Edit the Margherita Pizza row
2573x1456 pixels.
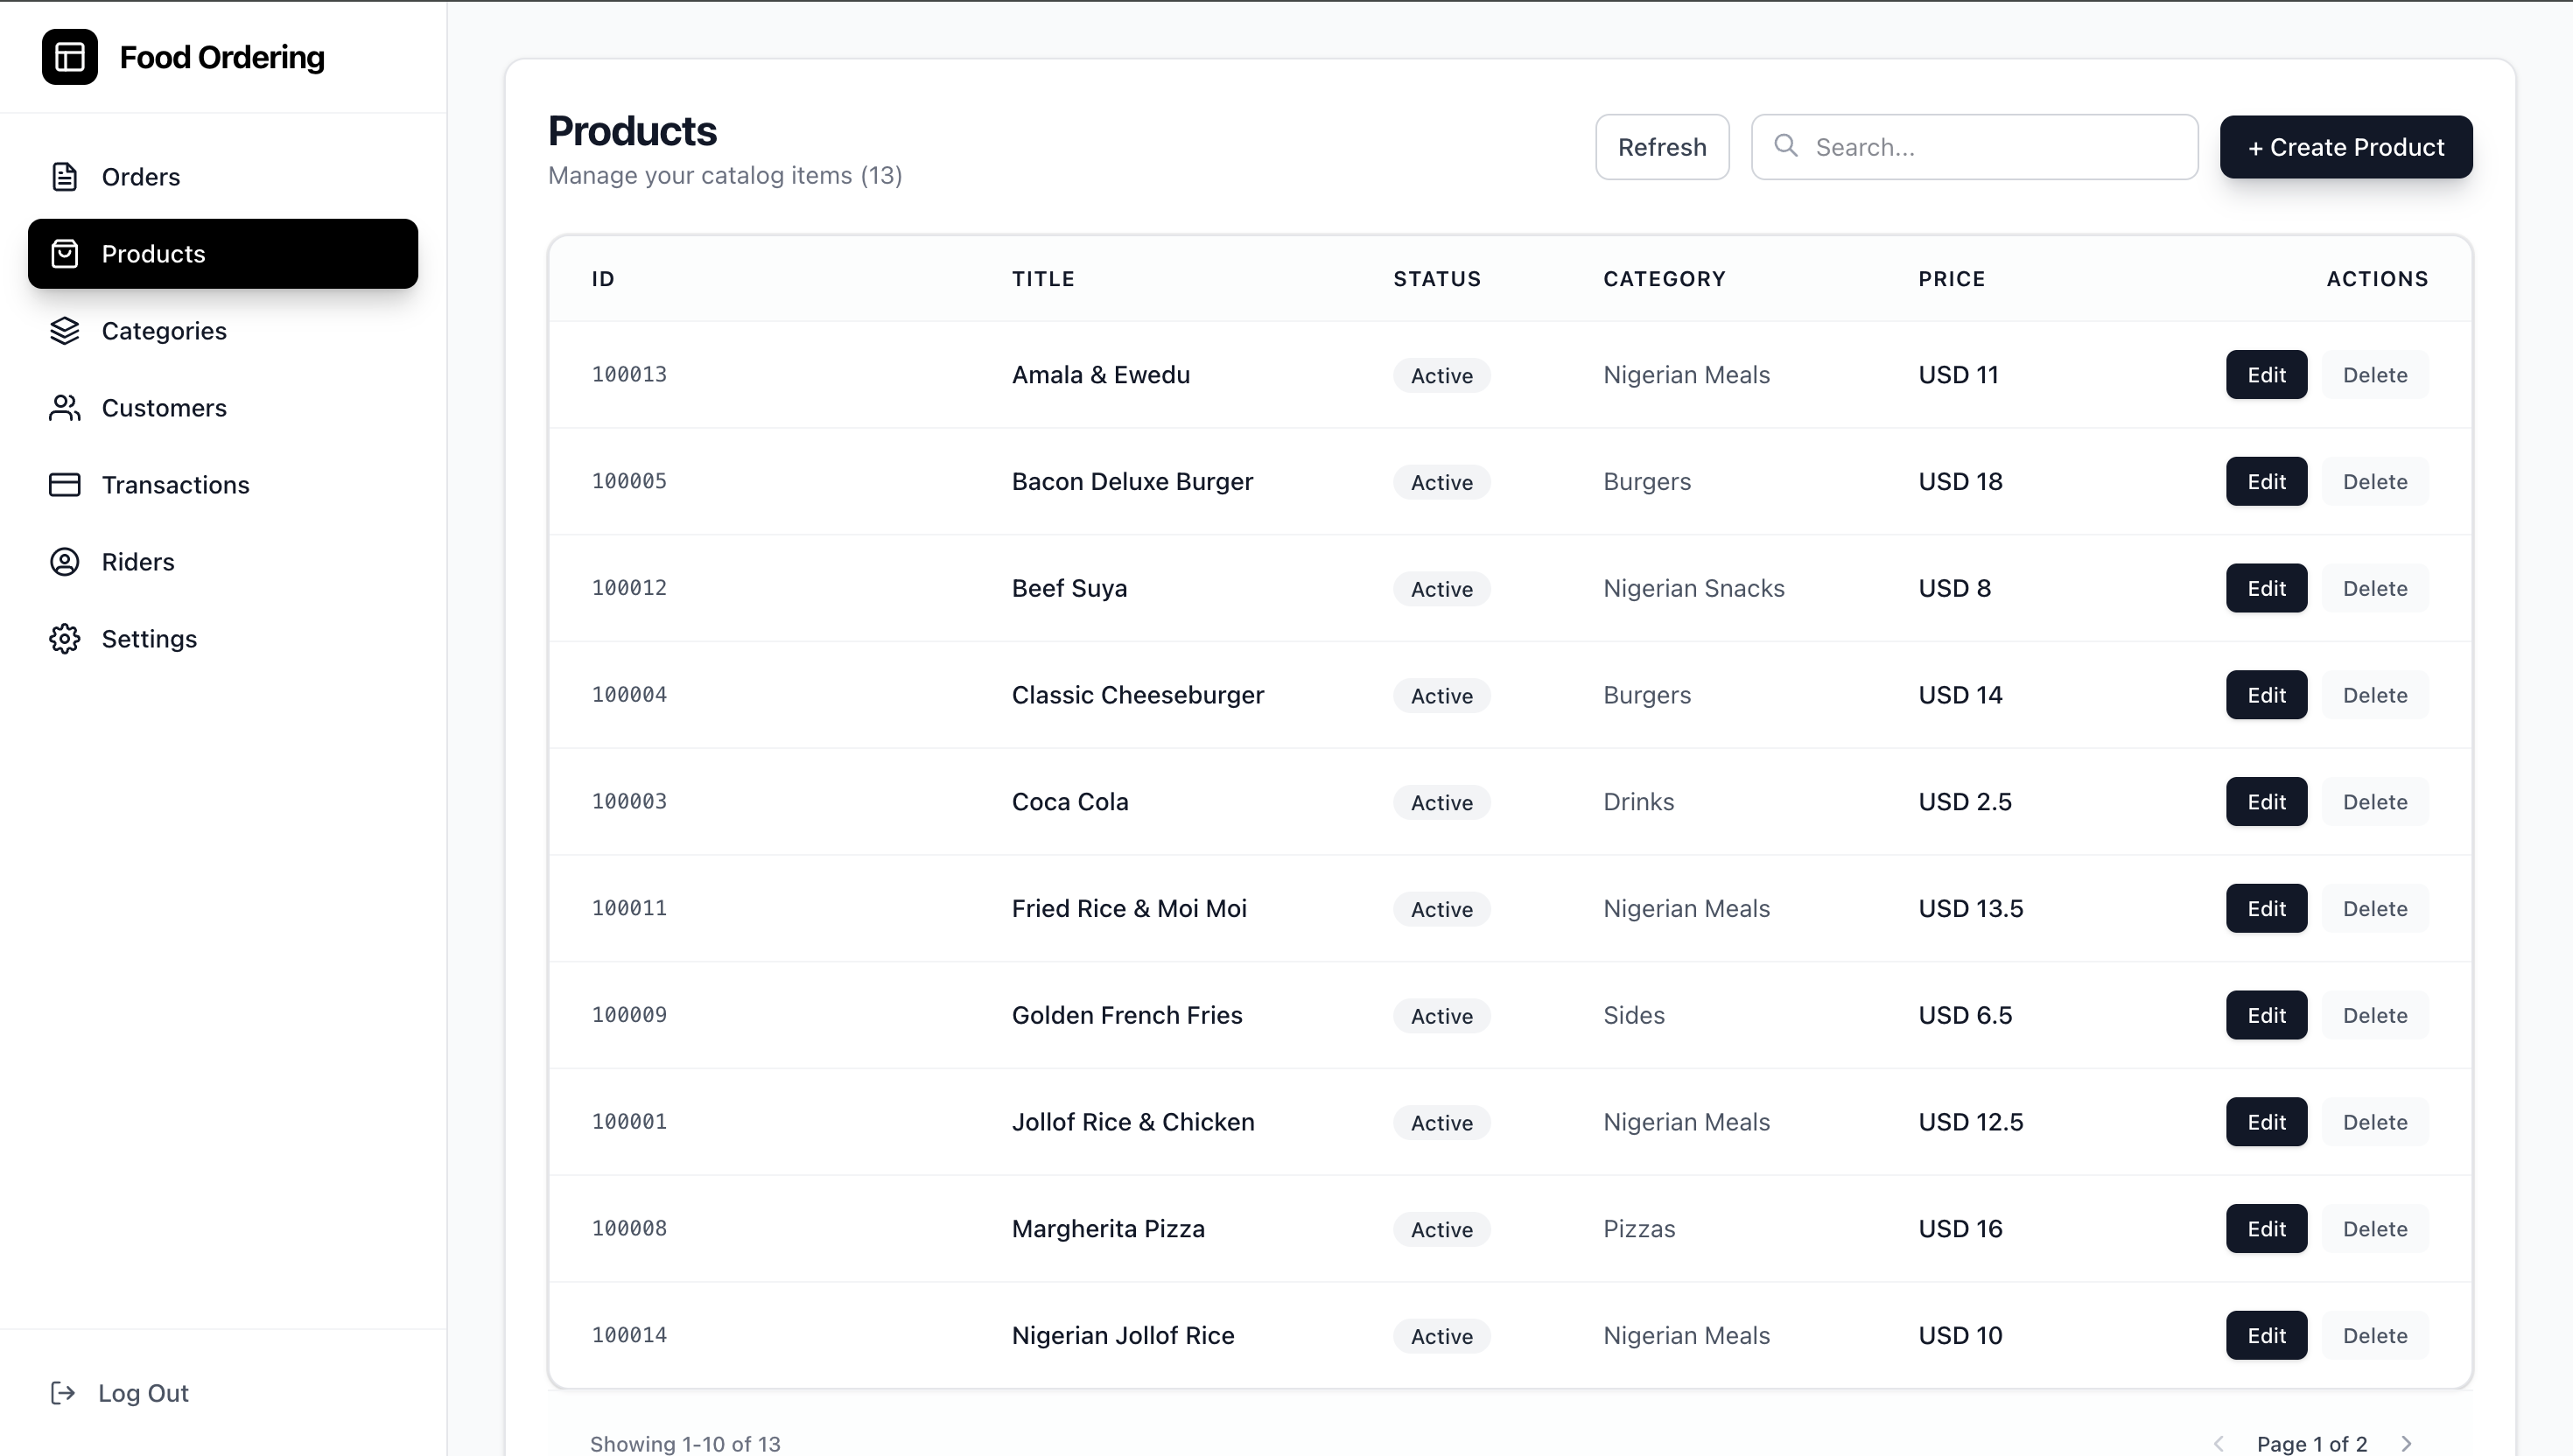click(2265, 1229)
